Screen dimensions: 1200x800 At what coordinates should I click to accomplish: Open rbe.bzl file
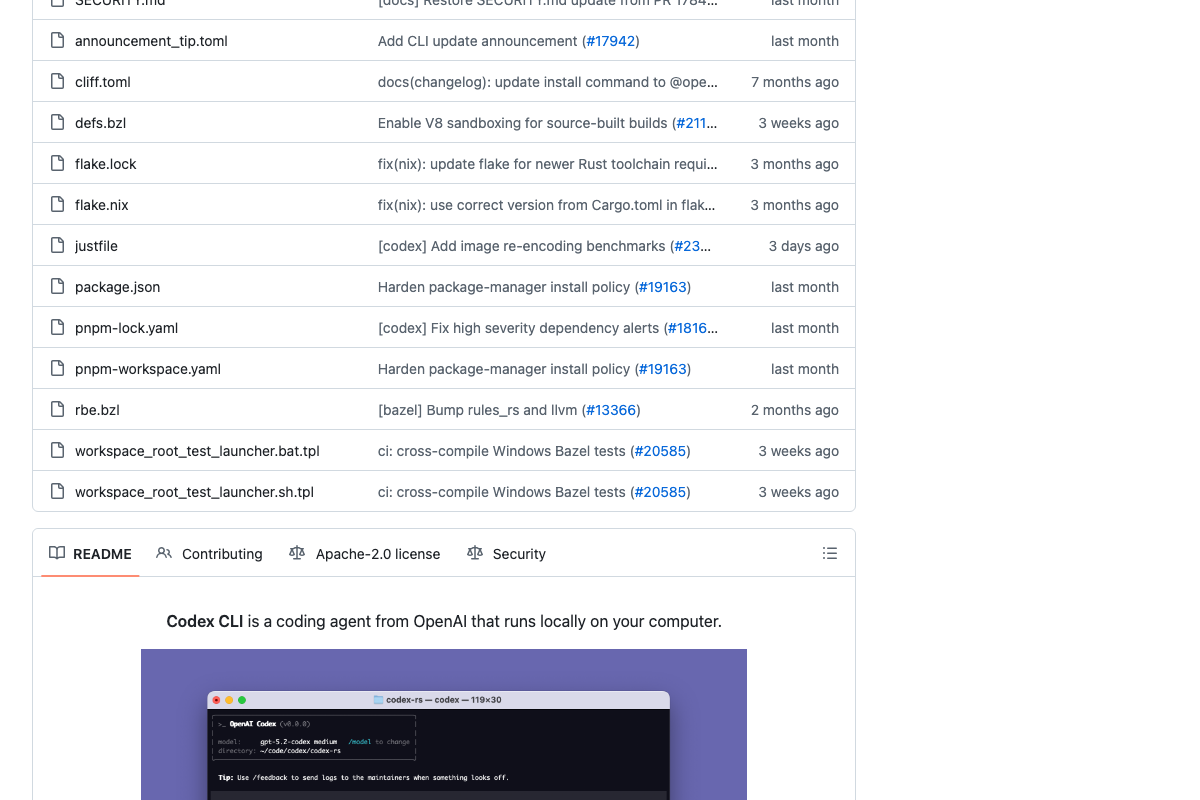[97, 410]
